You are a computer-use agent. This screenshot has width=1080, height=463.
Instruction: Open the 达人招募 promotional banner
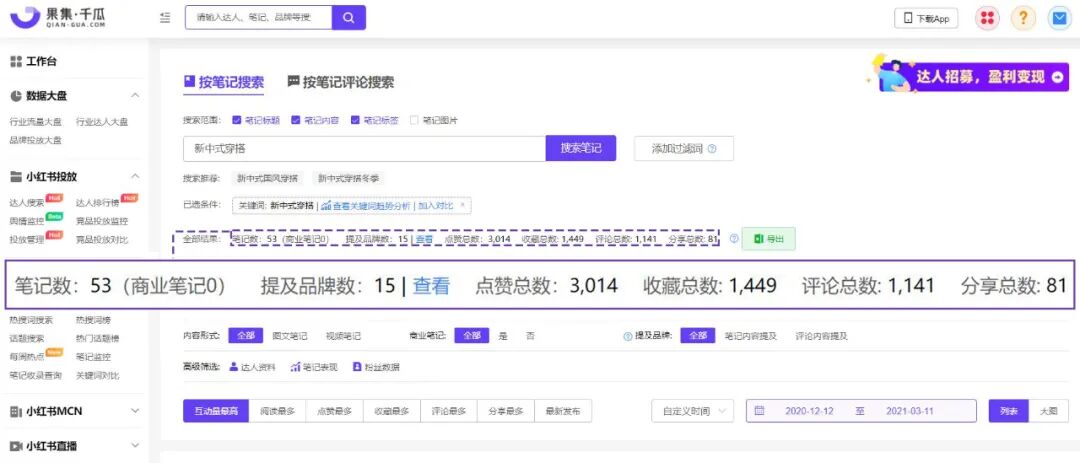click(x=971, y=74)
